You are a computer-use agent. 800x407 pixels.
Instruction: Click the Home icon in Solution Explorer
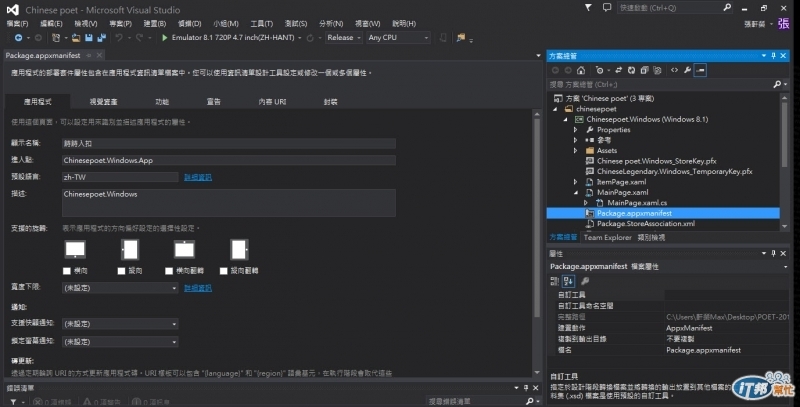[x=581, y=70]
